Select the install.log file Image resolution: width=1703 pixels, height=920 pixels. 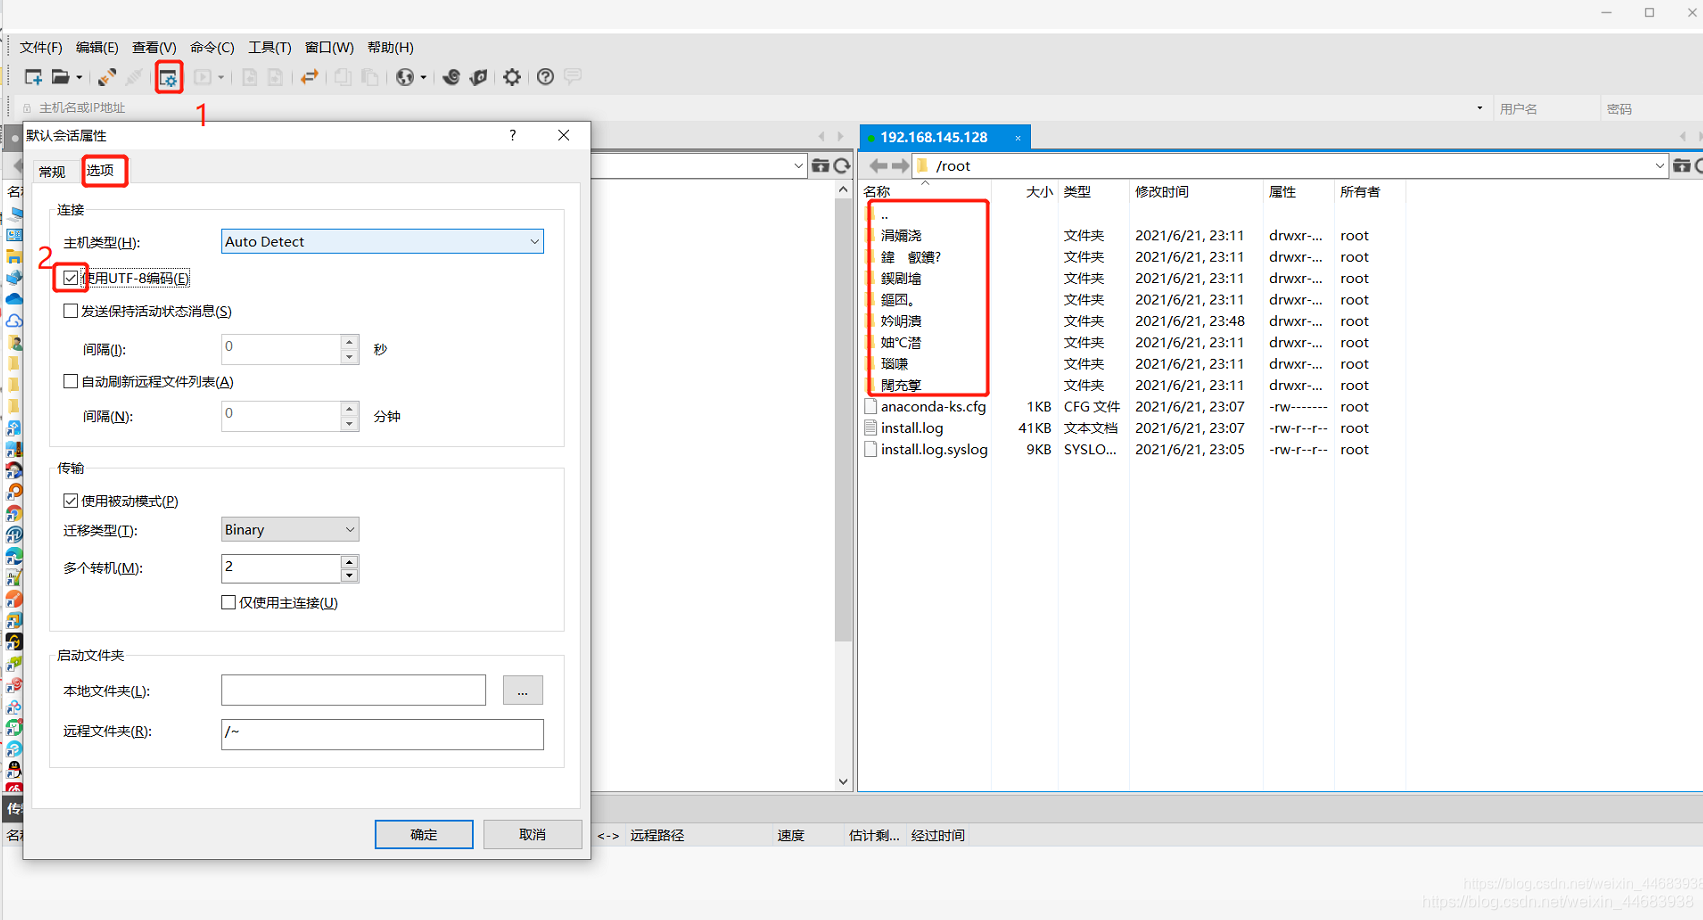click(x=912, y=428)
